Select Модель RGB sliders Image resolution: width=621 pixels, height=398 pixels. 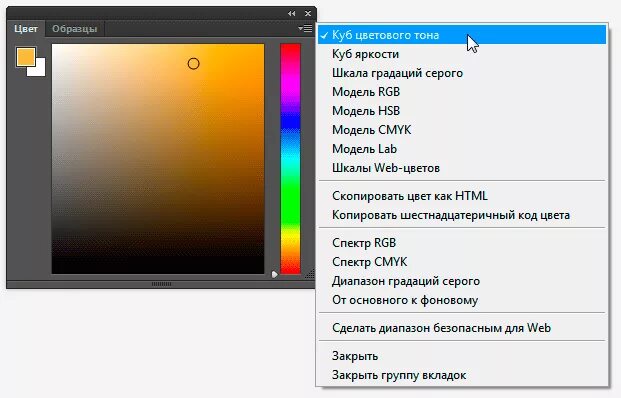point(462,92)
